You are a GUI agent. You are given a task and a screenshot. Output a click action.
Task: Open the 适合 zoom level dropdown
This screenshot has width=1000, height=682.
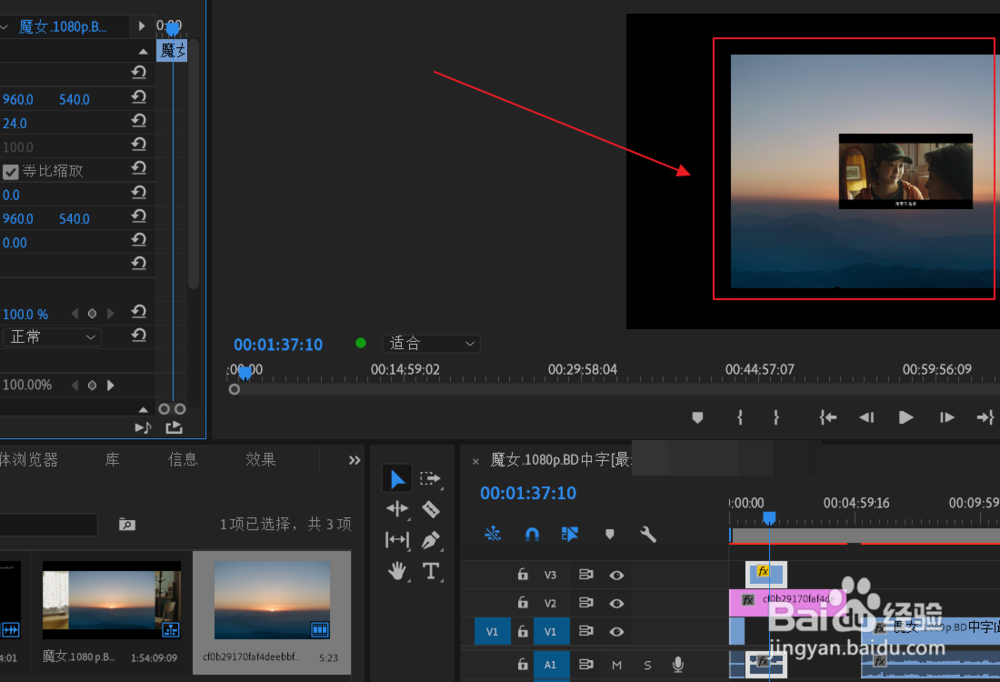click(x=431, y=343)
